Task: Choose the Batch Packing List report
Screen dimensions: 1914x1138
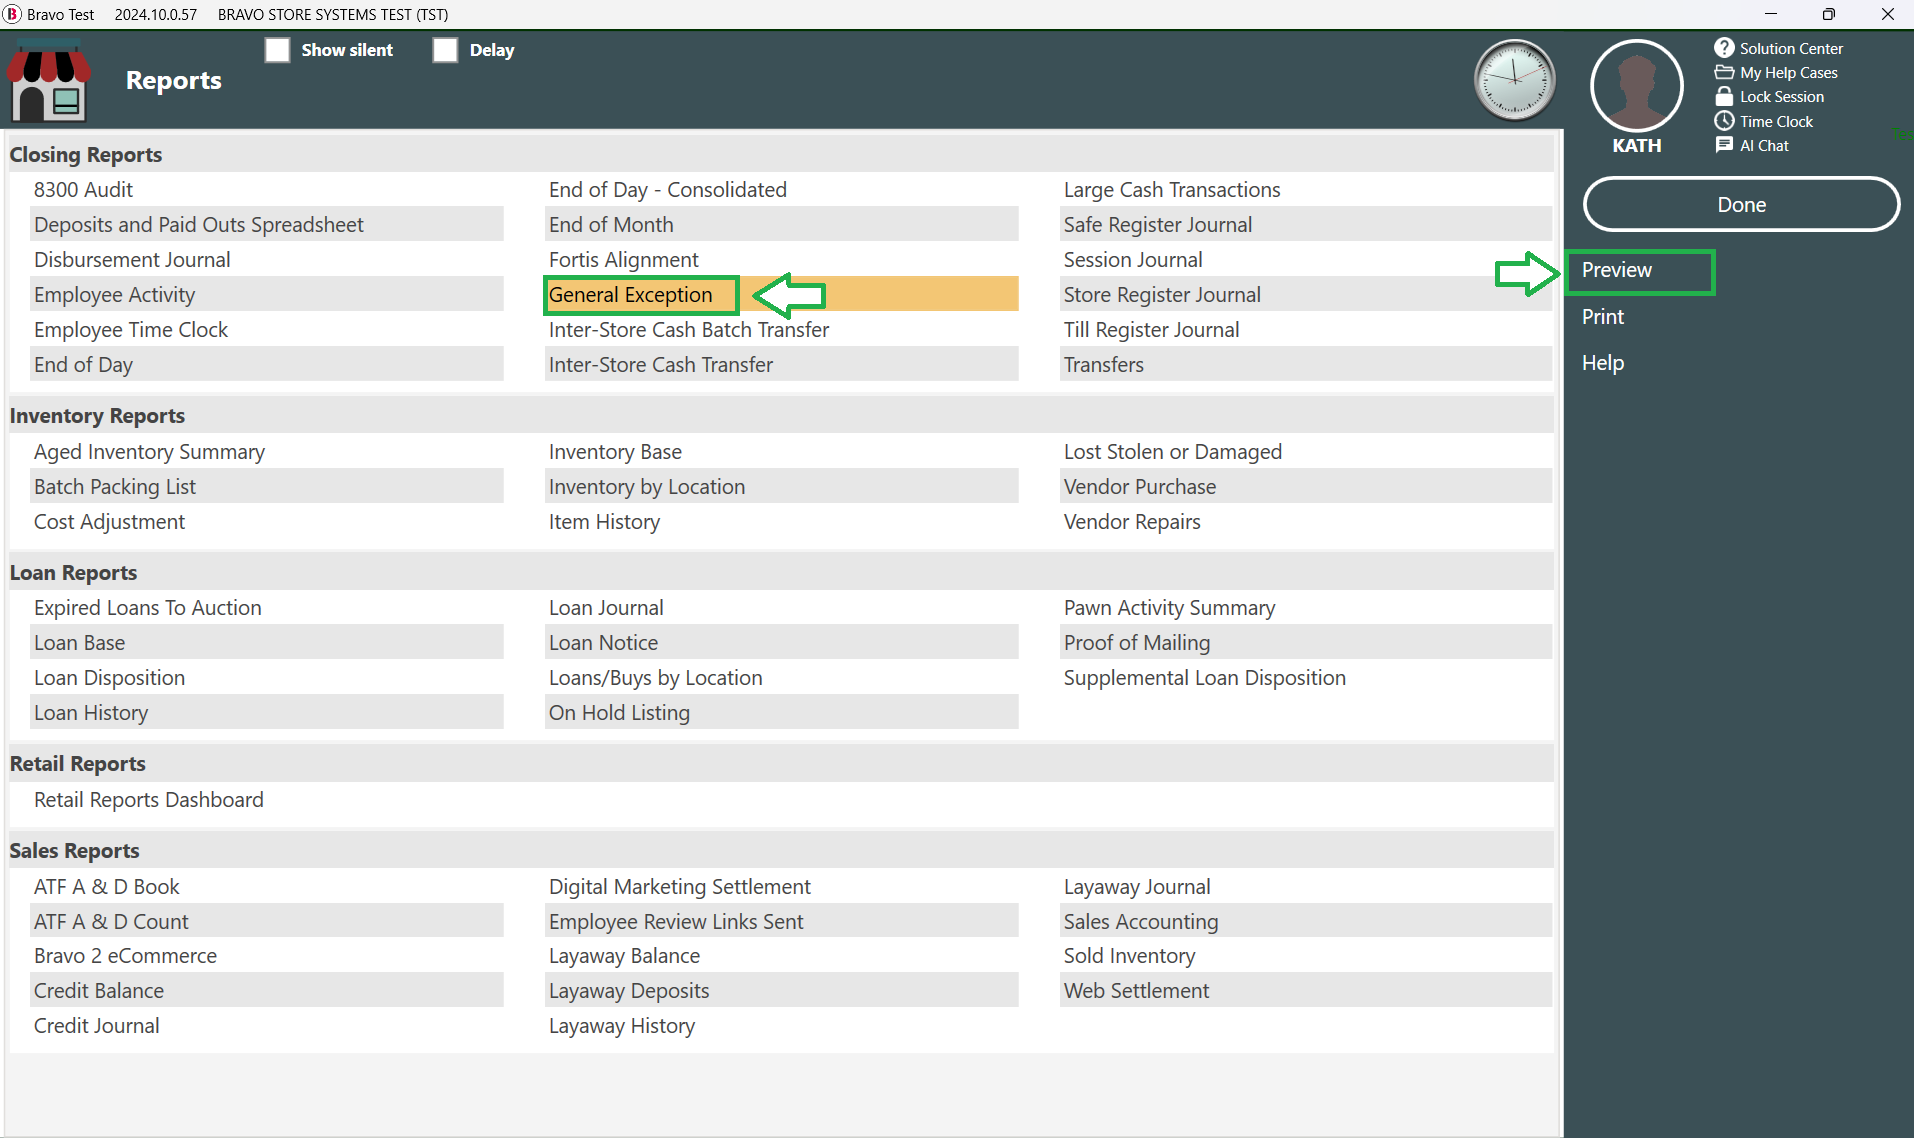Action: pyautogui.click(x=266, y=486)
